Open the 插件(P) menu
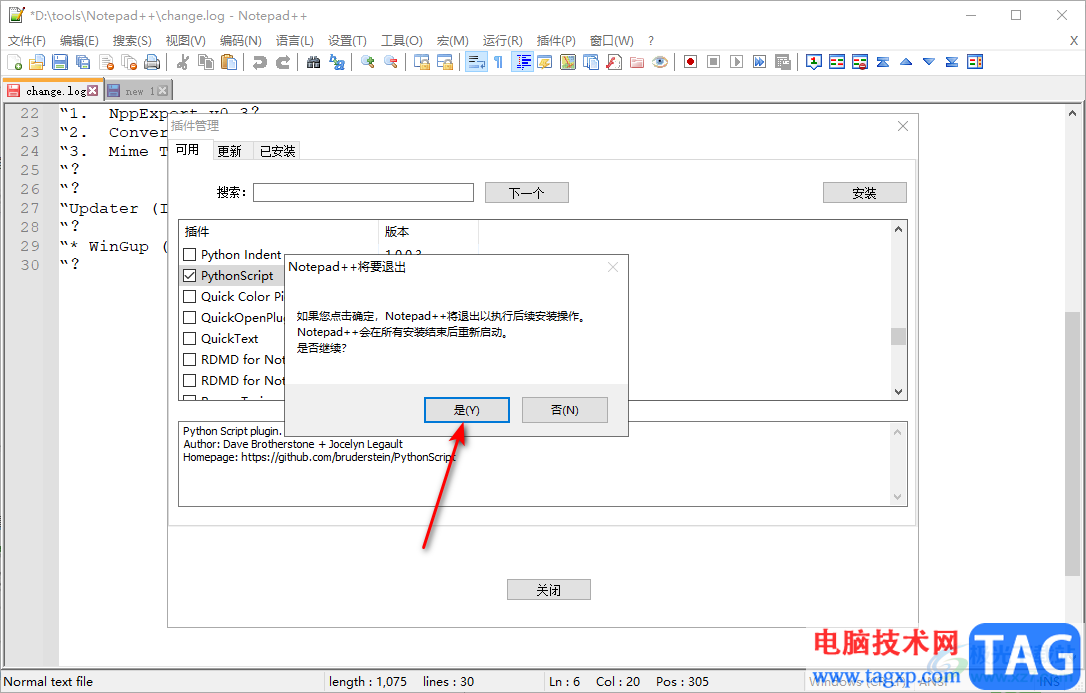This screenshot has height=693, width=1086. (556, 41)
